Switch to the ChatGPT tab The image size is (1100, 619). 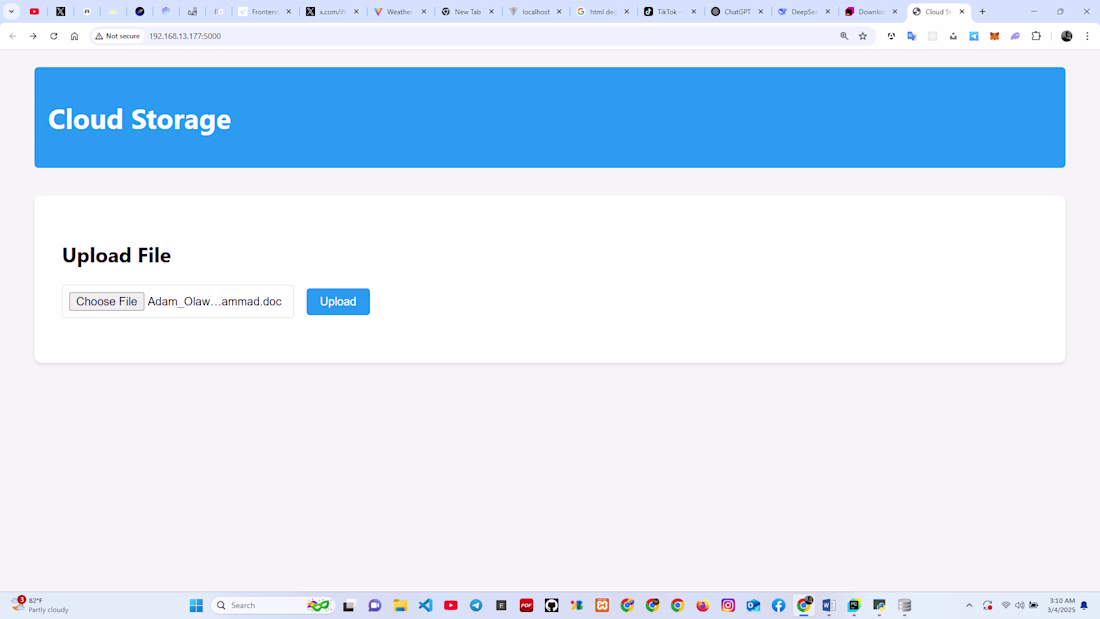(x=737, y=11)
